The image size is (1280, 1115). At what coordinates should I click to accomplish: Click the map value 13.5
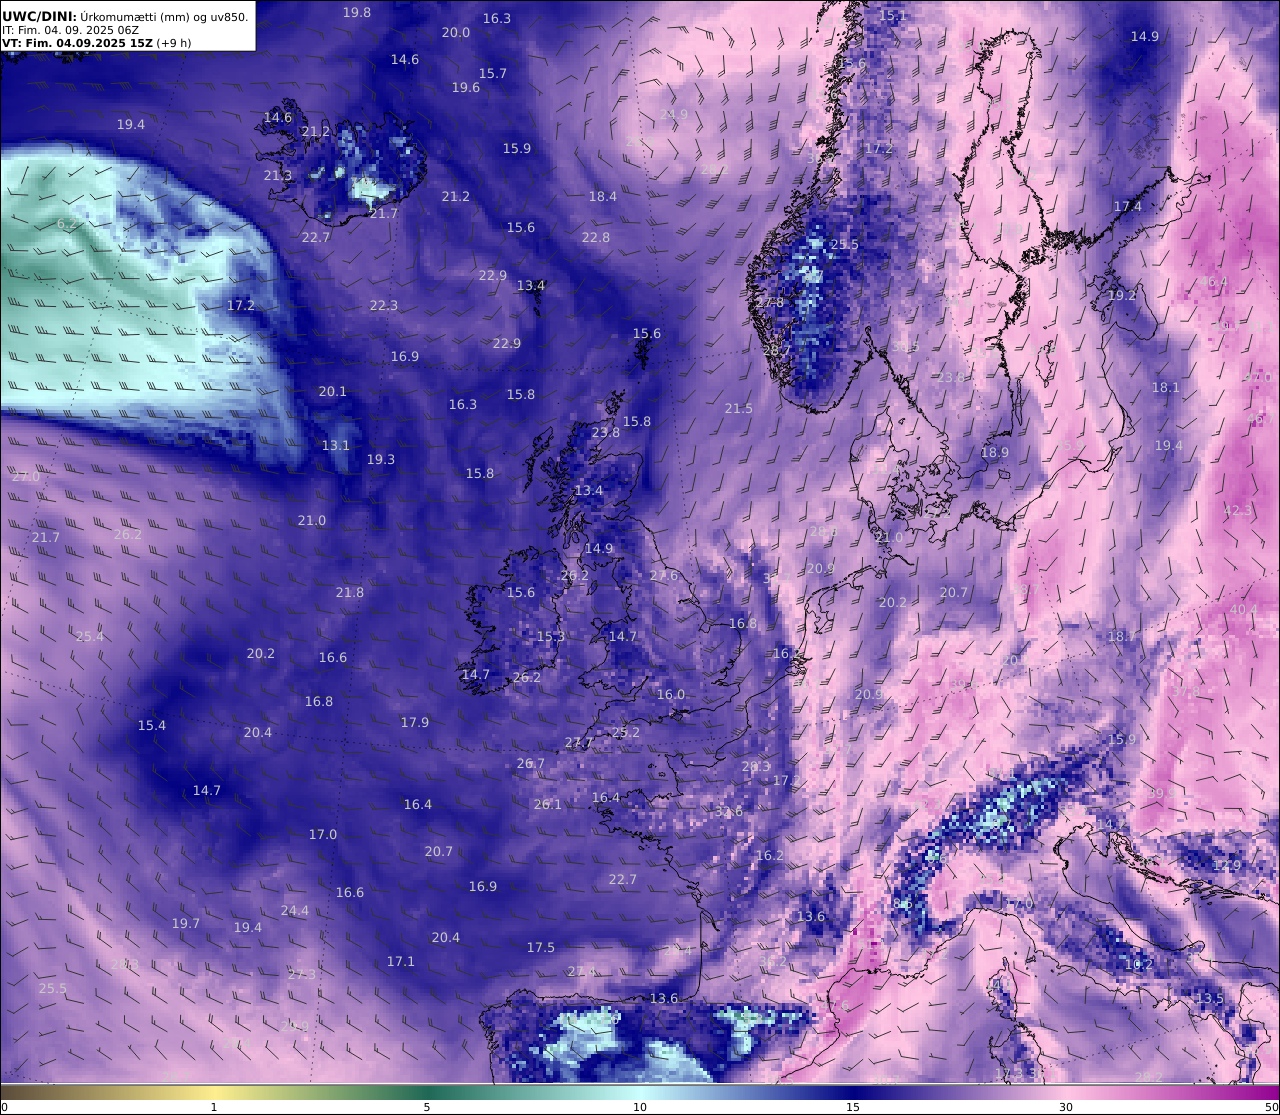click(1210, 998)
